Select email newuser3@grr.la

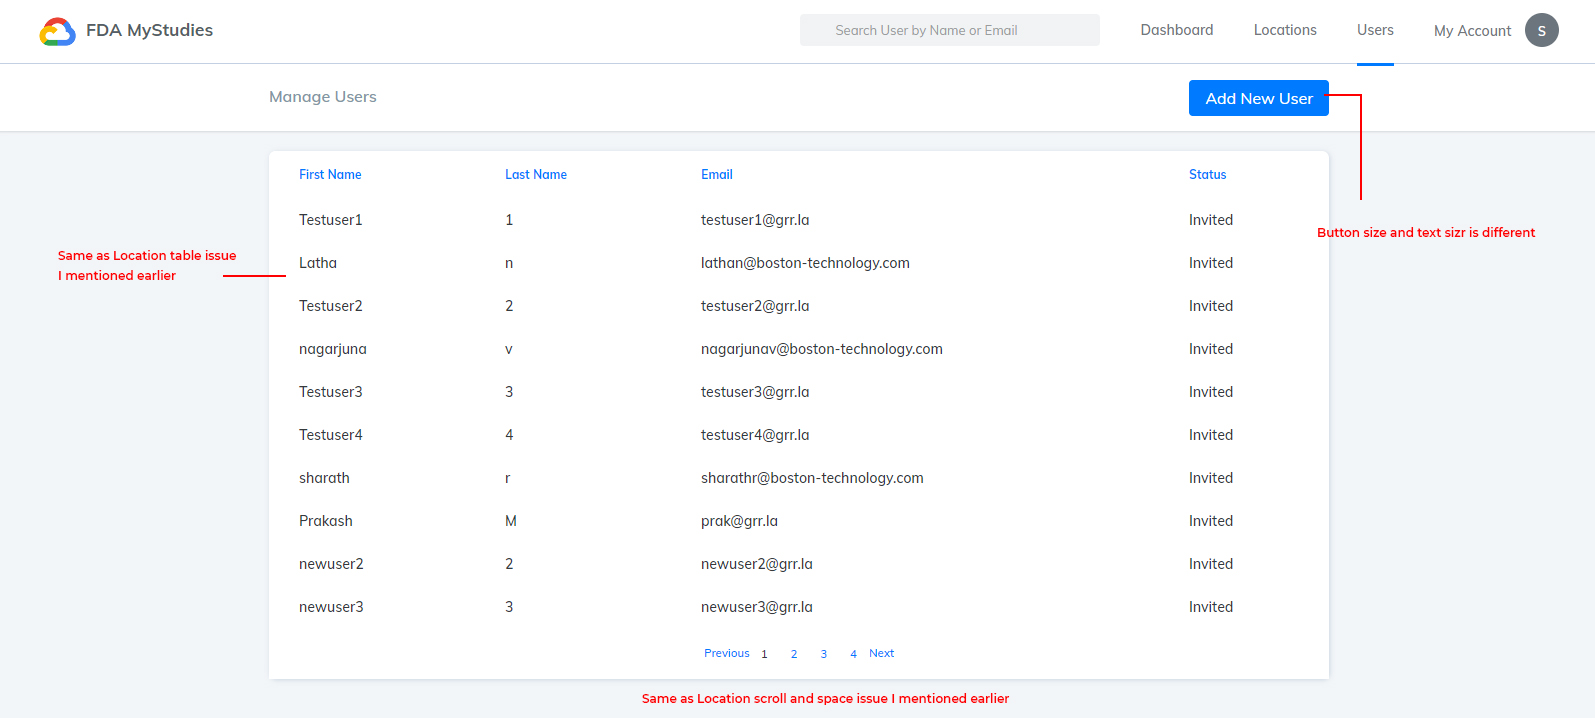pyautogui.click(x=757, y=607)
